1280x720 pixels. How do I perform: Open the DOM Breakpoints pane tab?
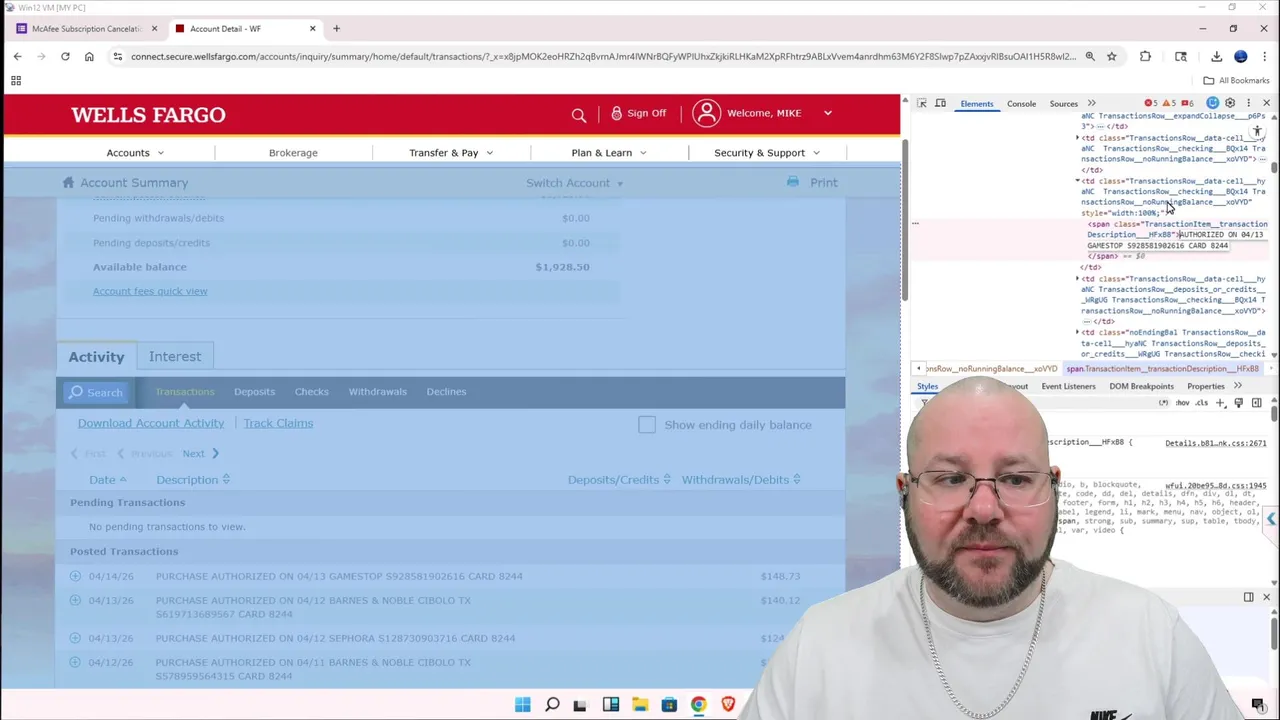pos(1141,386)
